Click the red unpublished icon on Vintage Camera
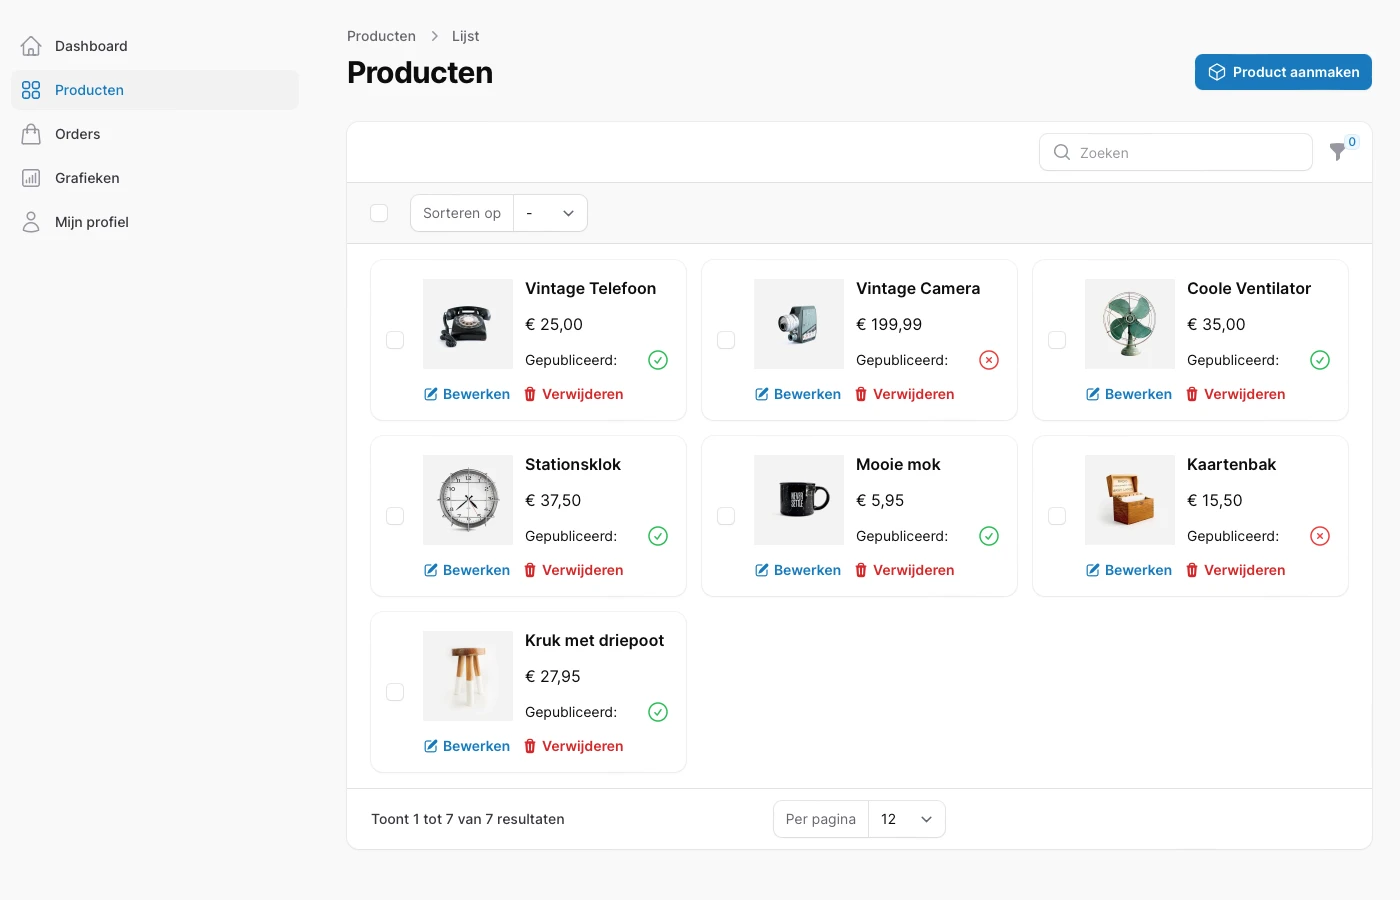This screenshot has height=900, width=1400. (x=989, y=360)
